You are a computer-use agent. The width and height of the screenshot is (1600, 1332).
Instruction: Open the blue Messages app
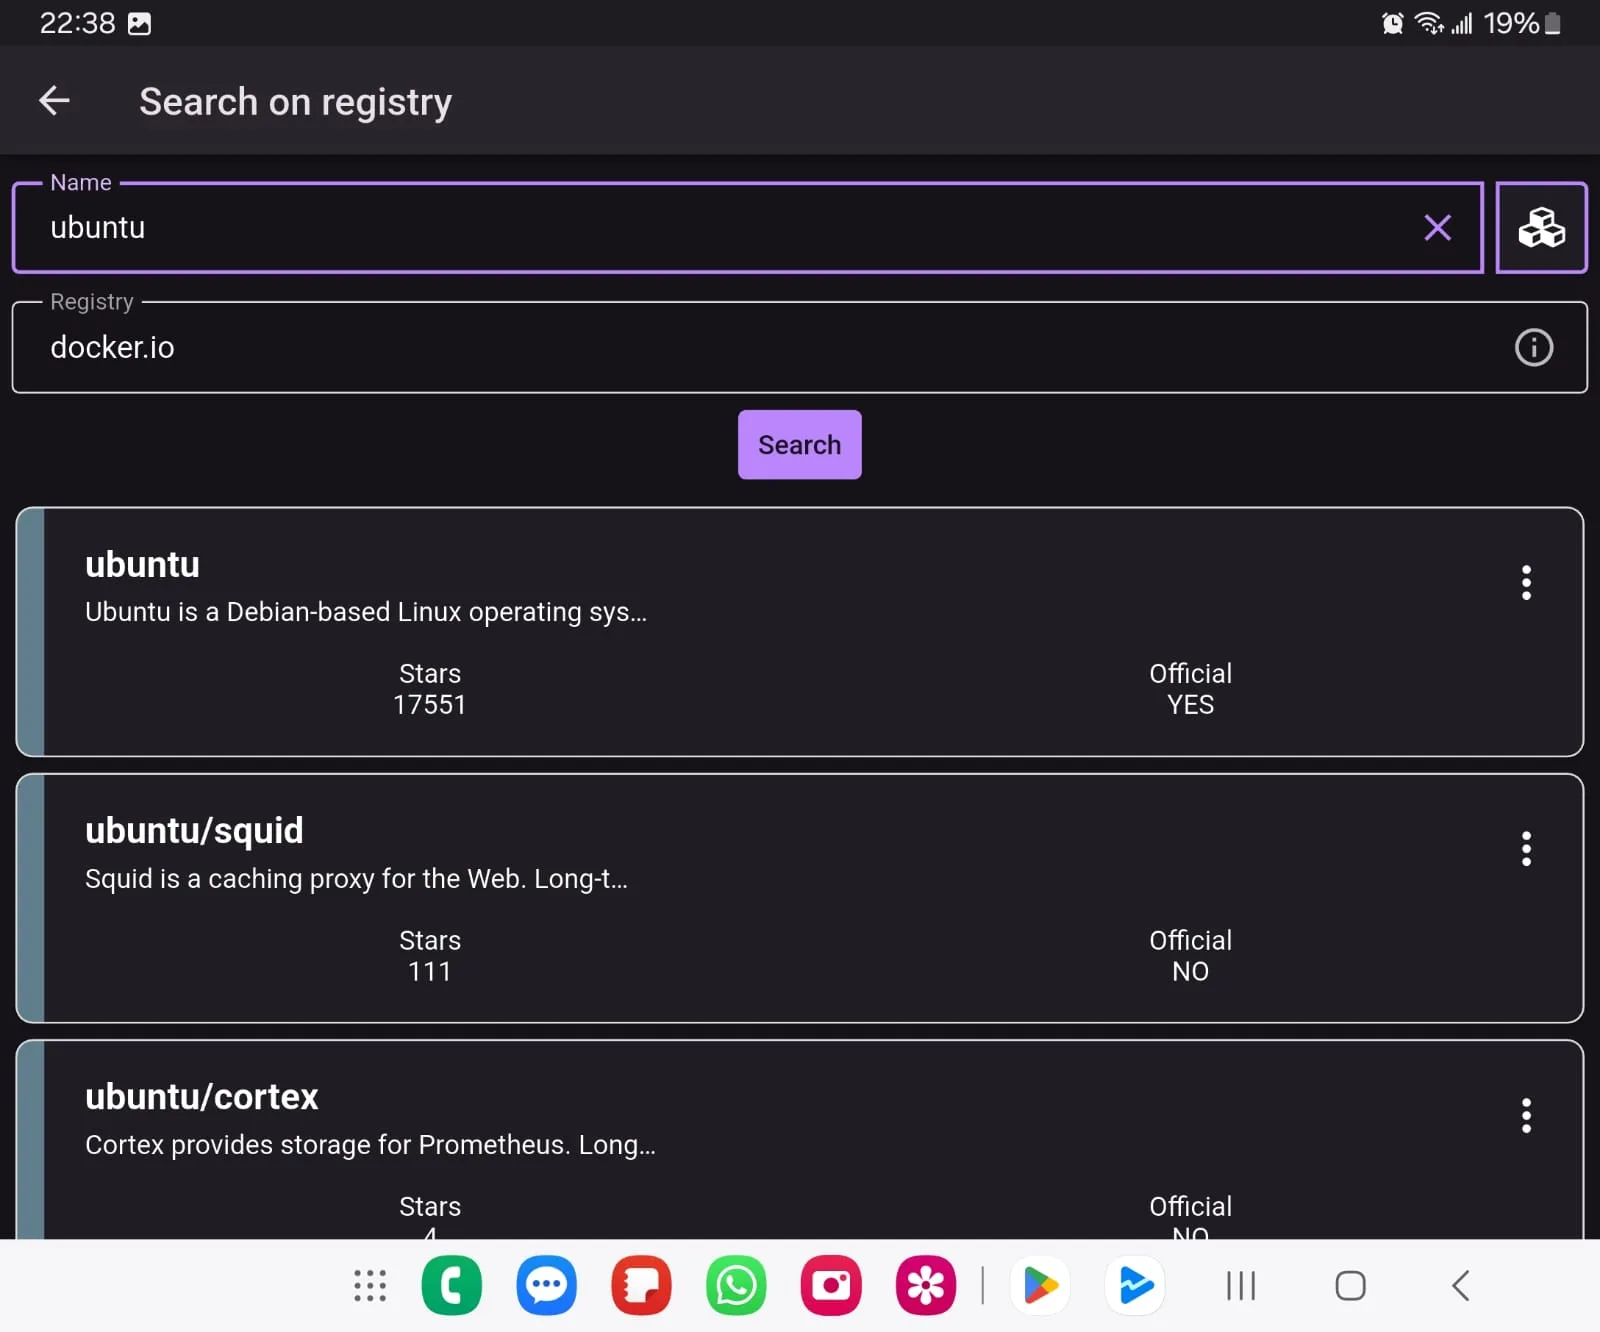[546, 1286]
